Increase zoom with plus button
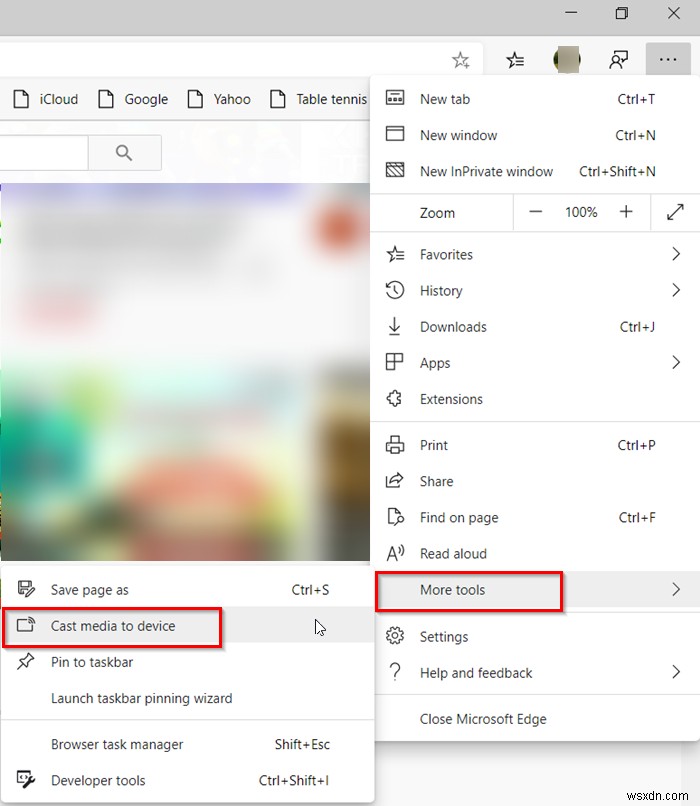 (626, 212)
